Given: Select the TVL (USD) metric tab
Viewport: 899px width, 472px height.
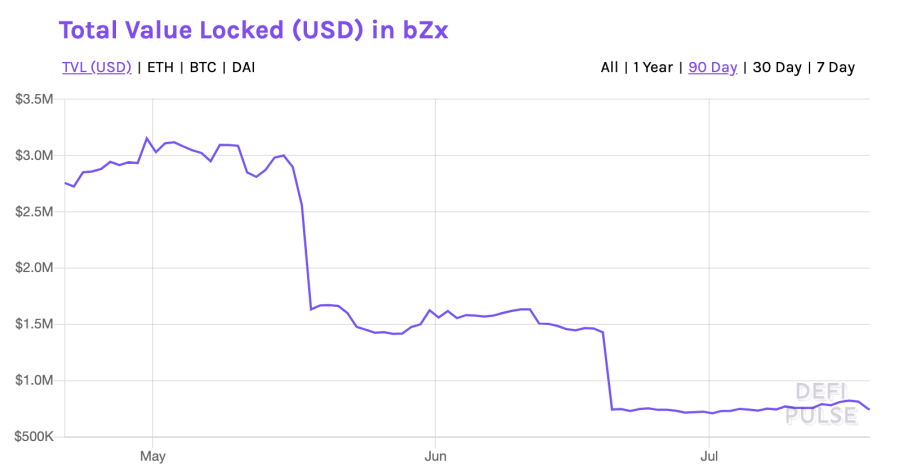Looking at the screenshot, I should click(95, 67).
